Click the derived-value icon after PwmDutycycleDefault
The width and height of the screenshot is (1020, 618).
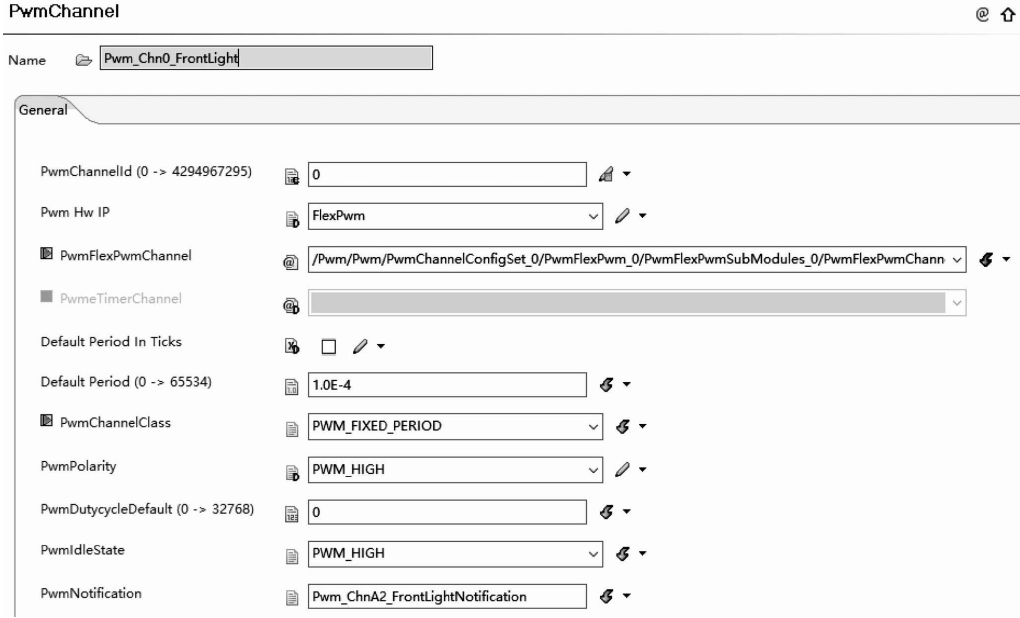click(x=606, y=511)
